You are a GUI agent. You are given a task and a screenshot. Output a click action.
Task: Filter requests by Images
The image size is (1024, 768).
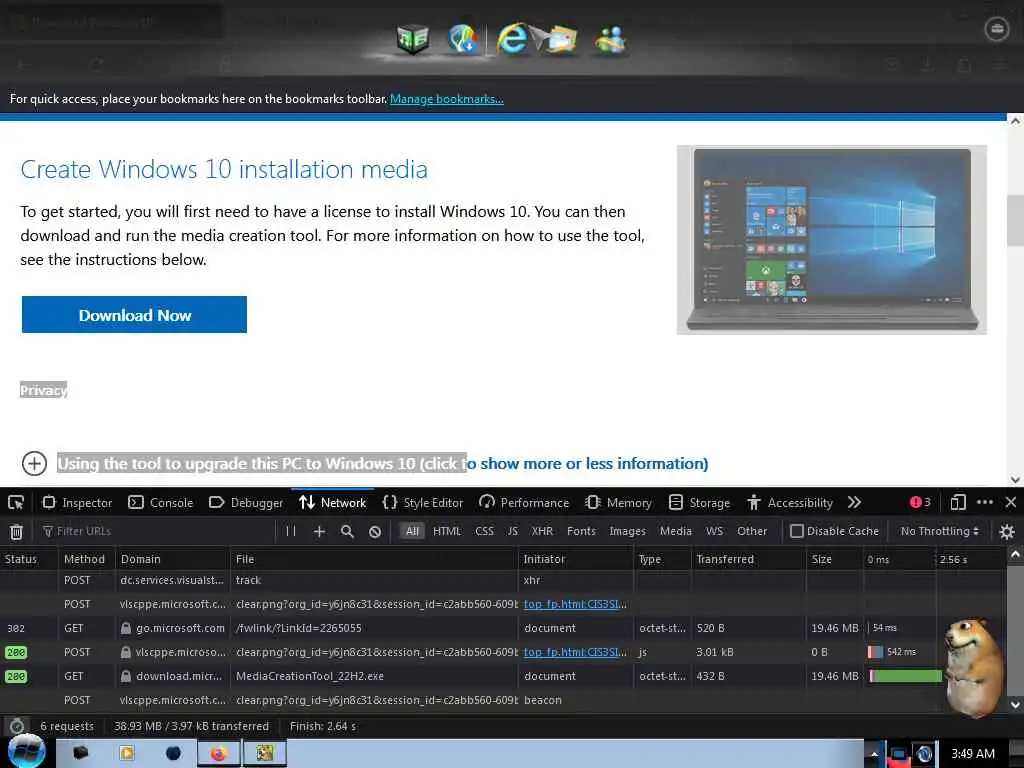tap(627, 531)
